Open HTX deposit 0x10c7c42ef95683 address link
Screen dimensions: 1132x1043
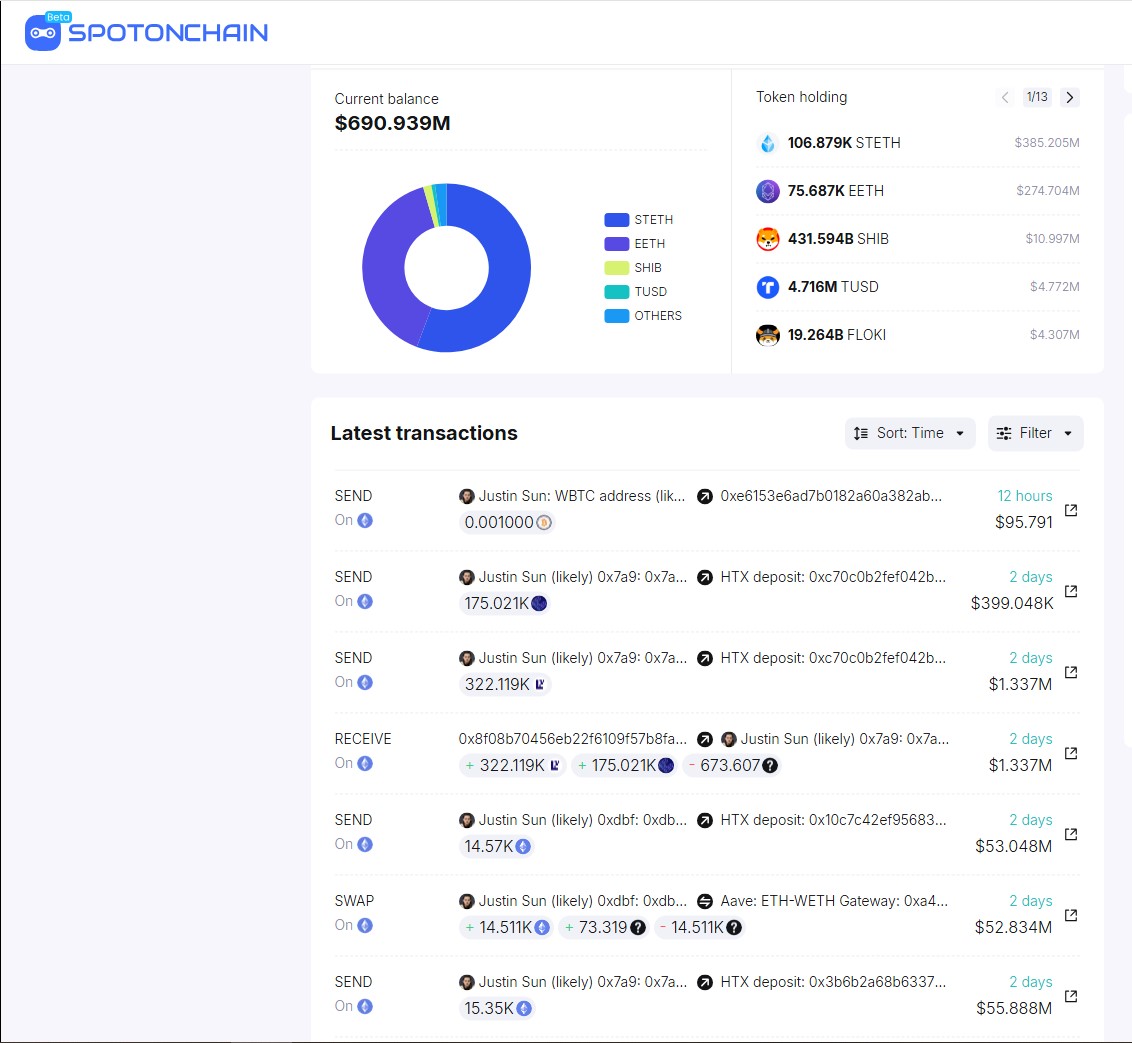832,820
